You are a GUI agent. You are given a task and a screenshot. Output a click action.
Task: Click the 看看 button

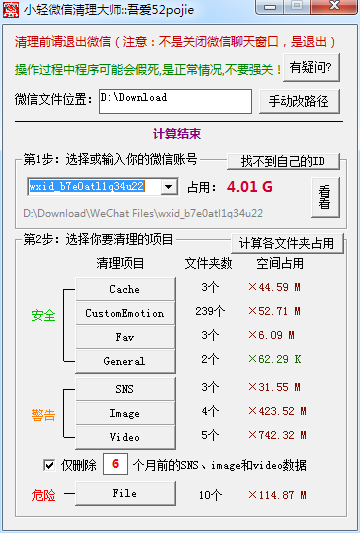(325, 197)
